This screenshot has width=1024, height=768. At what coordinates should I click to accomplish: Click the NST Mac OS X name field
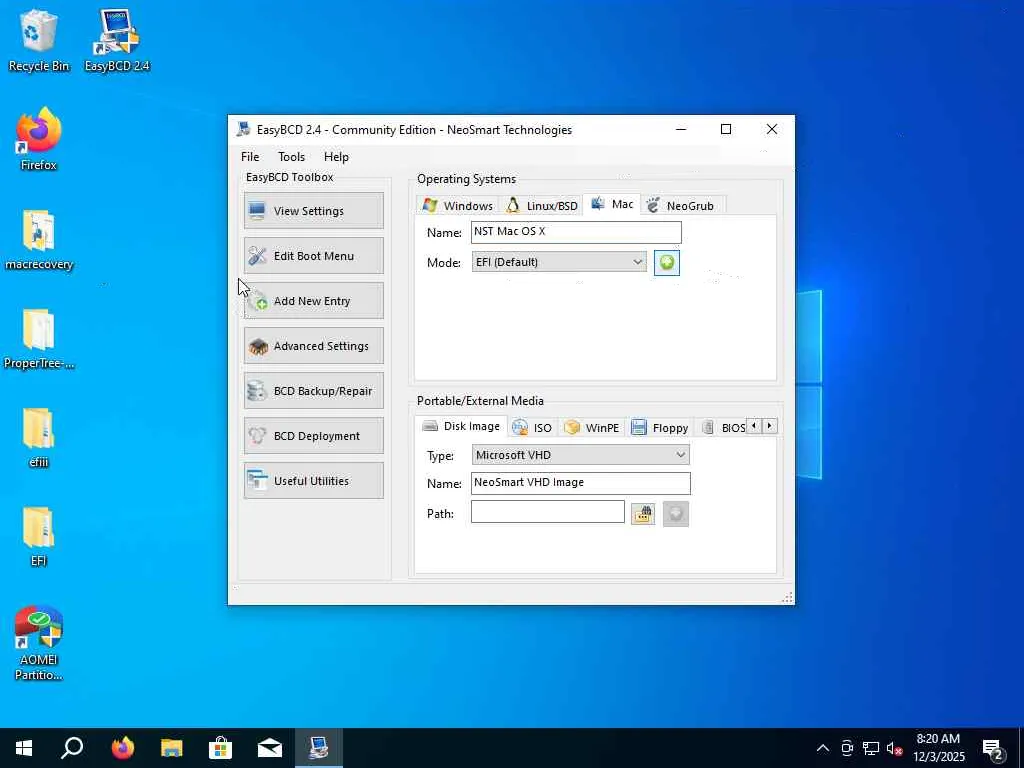point(576,232)
